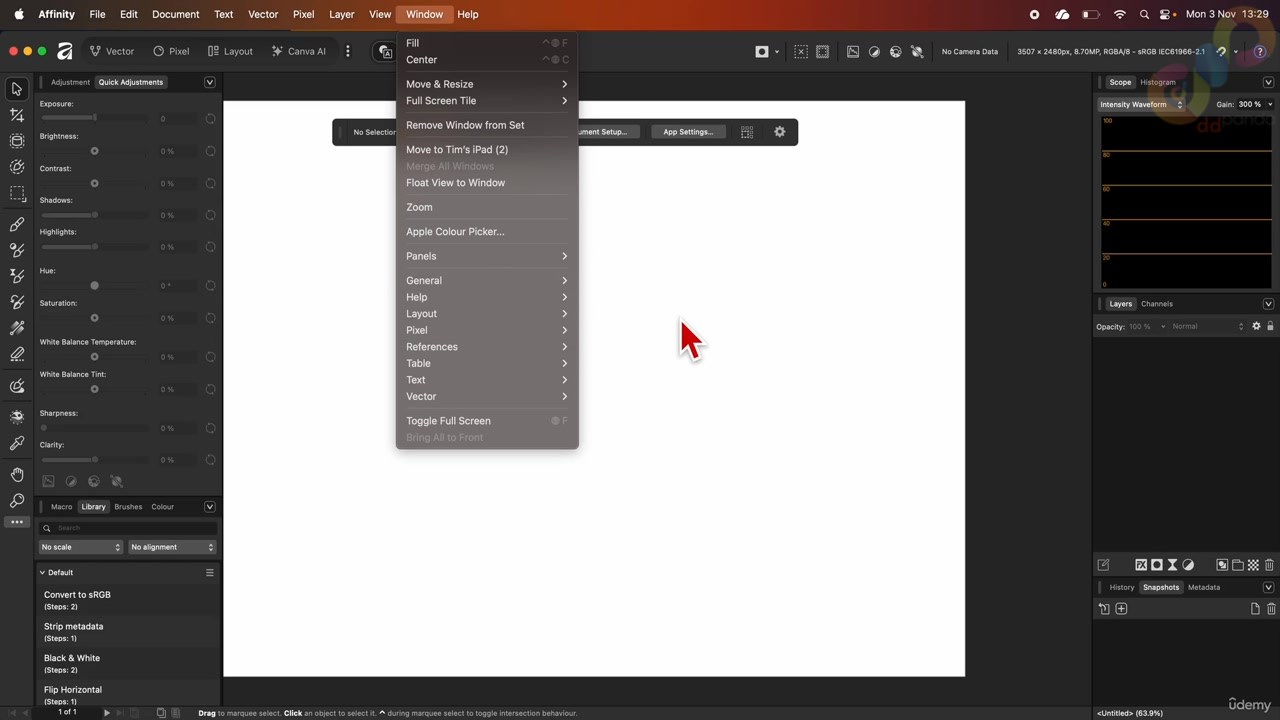Select the Black & White macro

coord(128,663)
